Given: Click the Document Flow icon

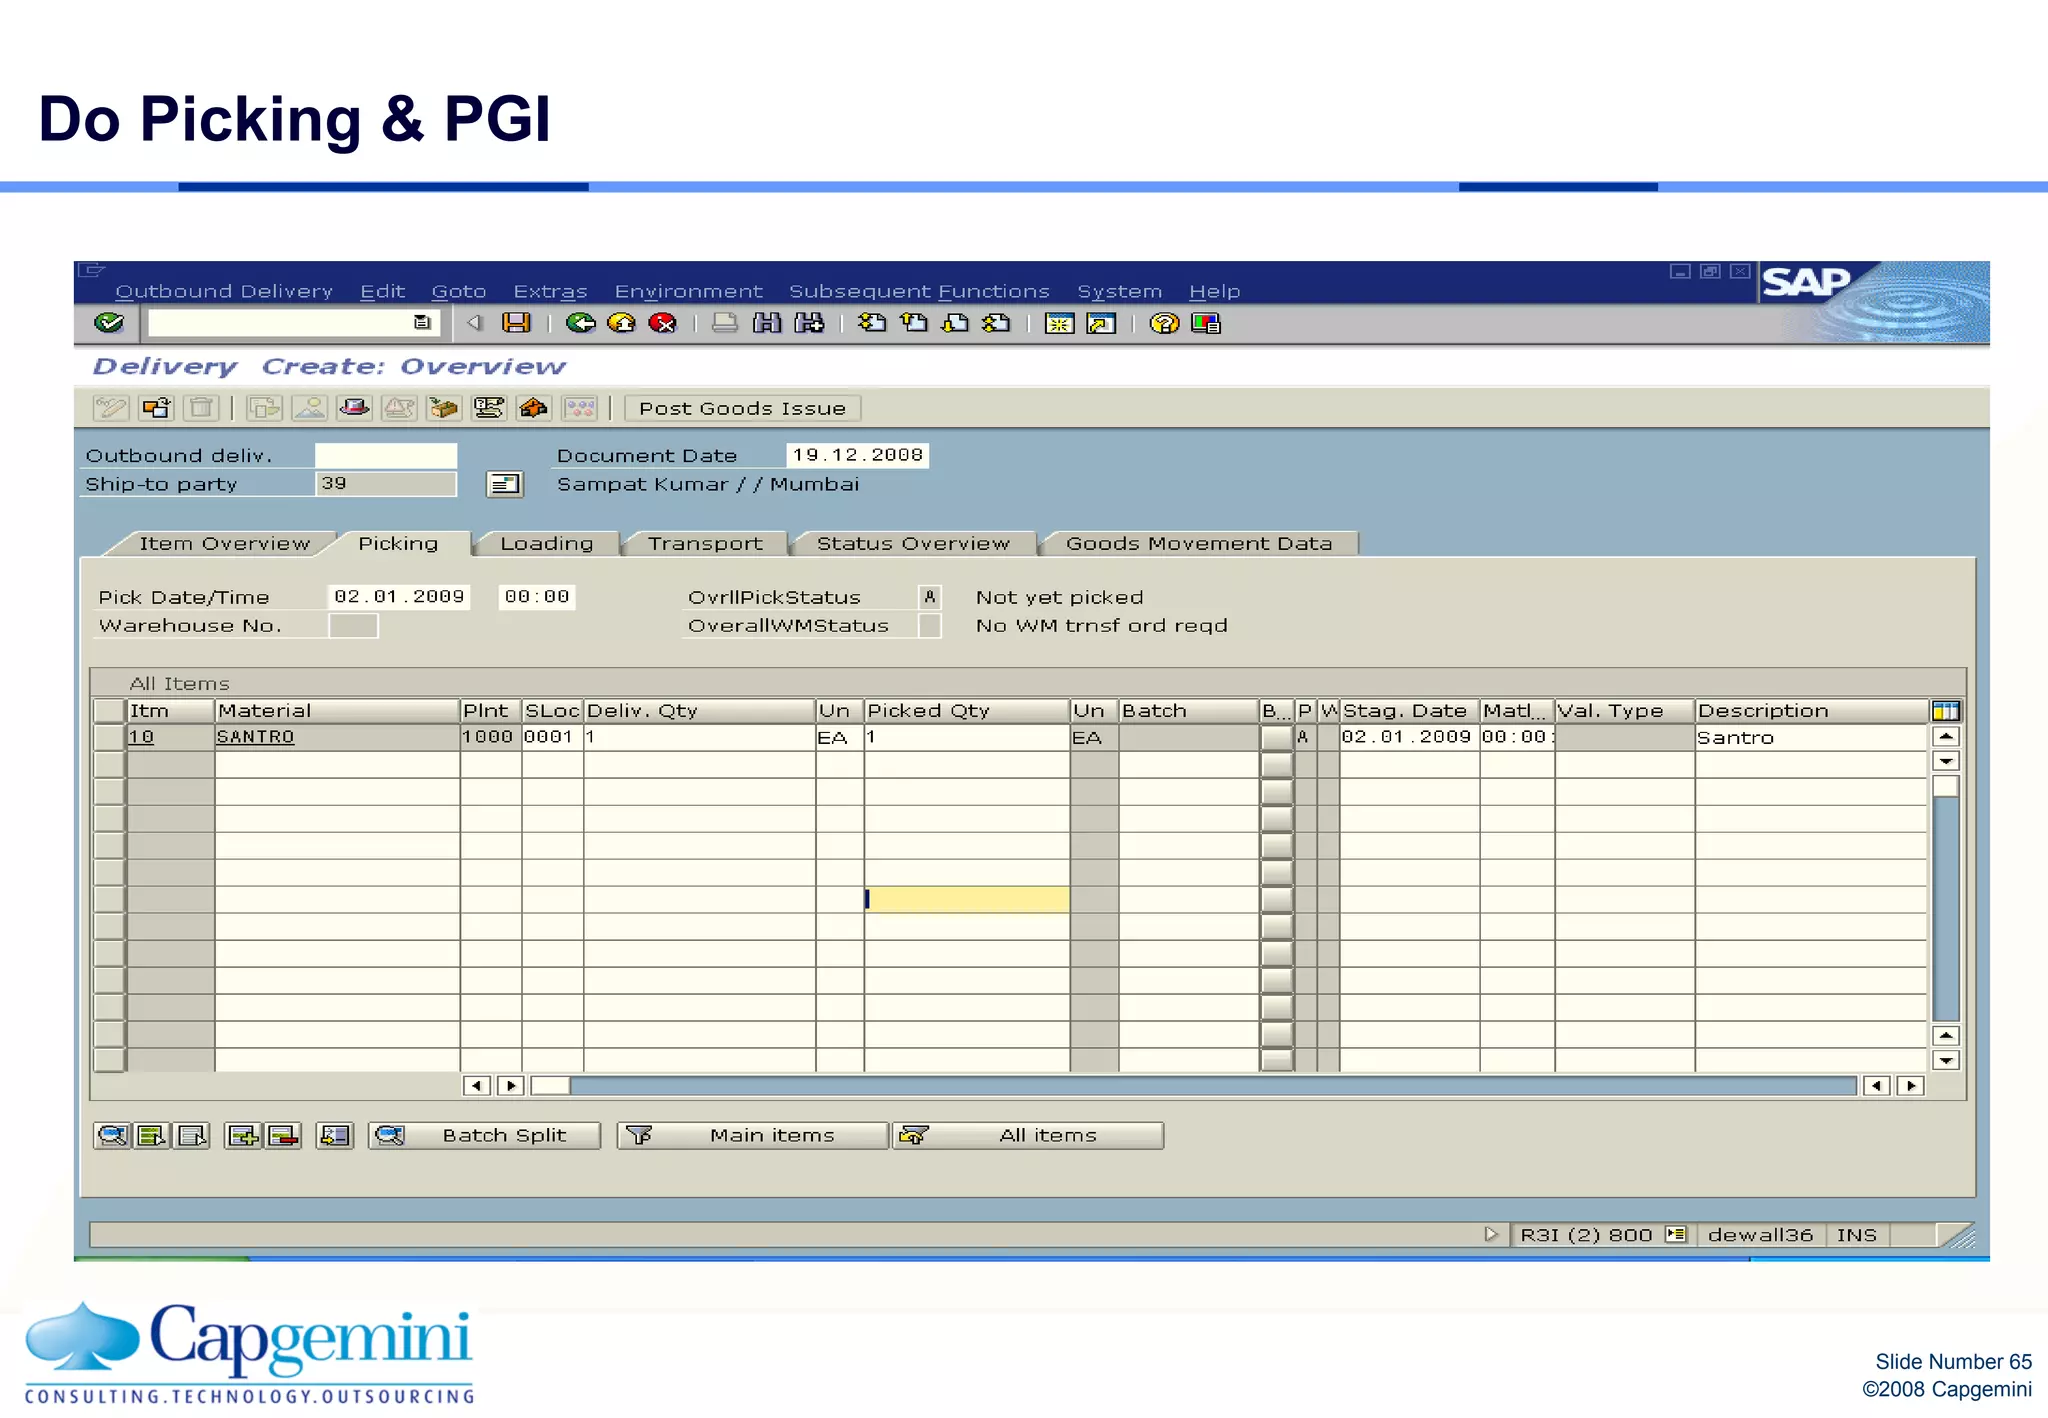Looking at the screenshot, I should [488, 408].
